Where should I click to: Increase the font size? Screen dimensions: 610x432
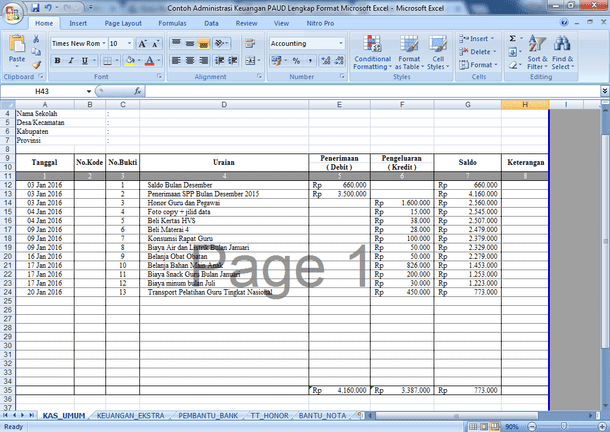(142, 44)
